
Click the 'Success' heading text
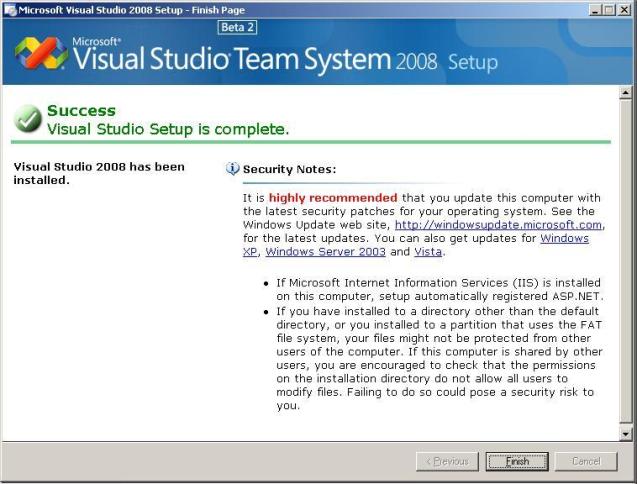coord(81,111)
